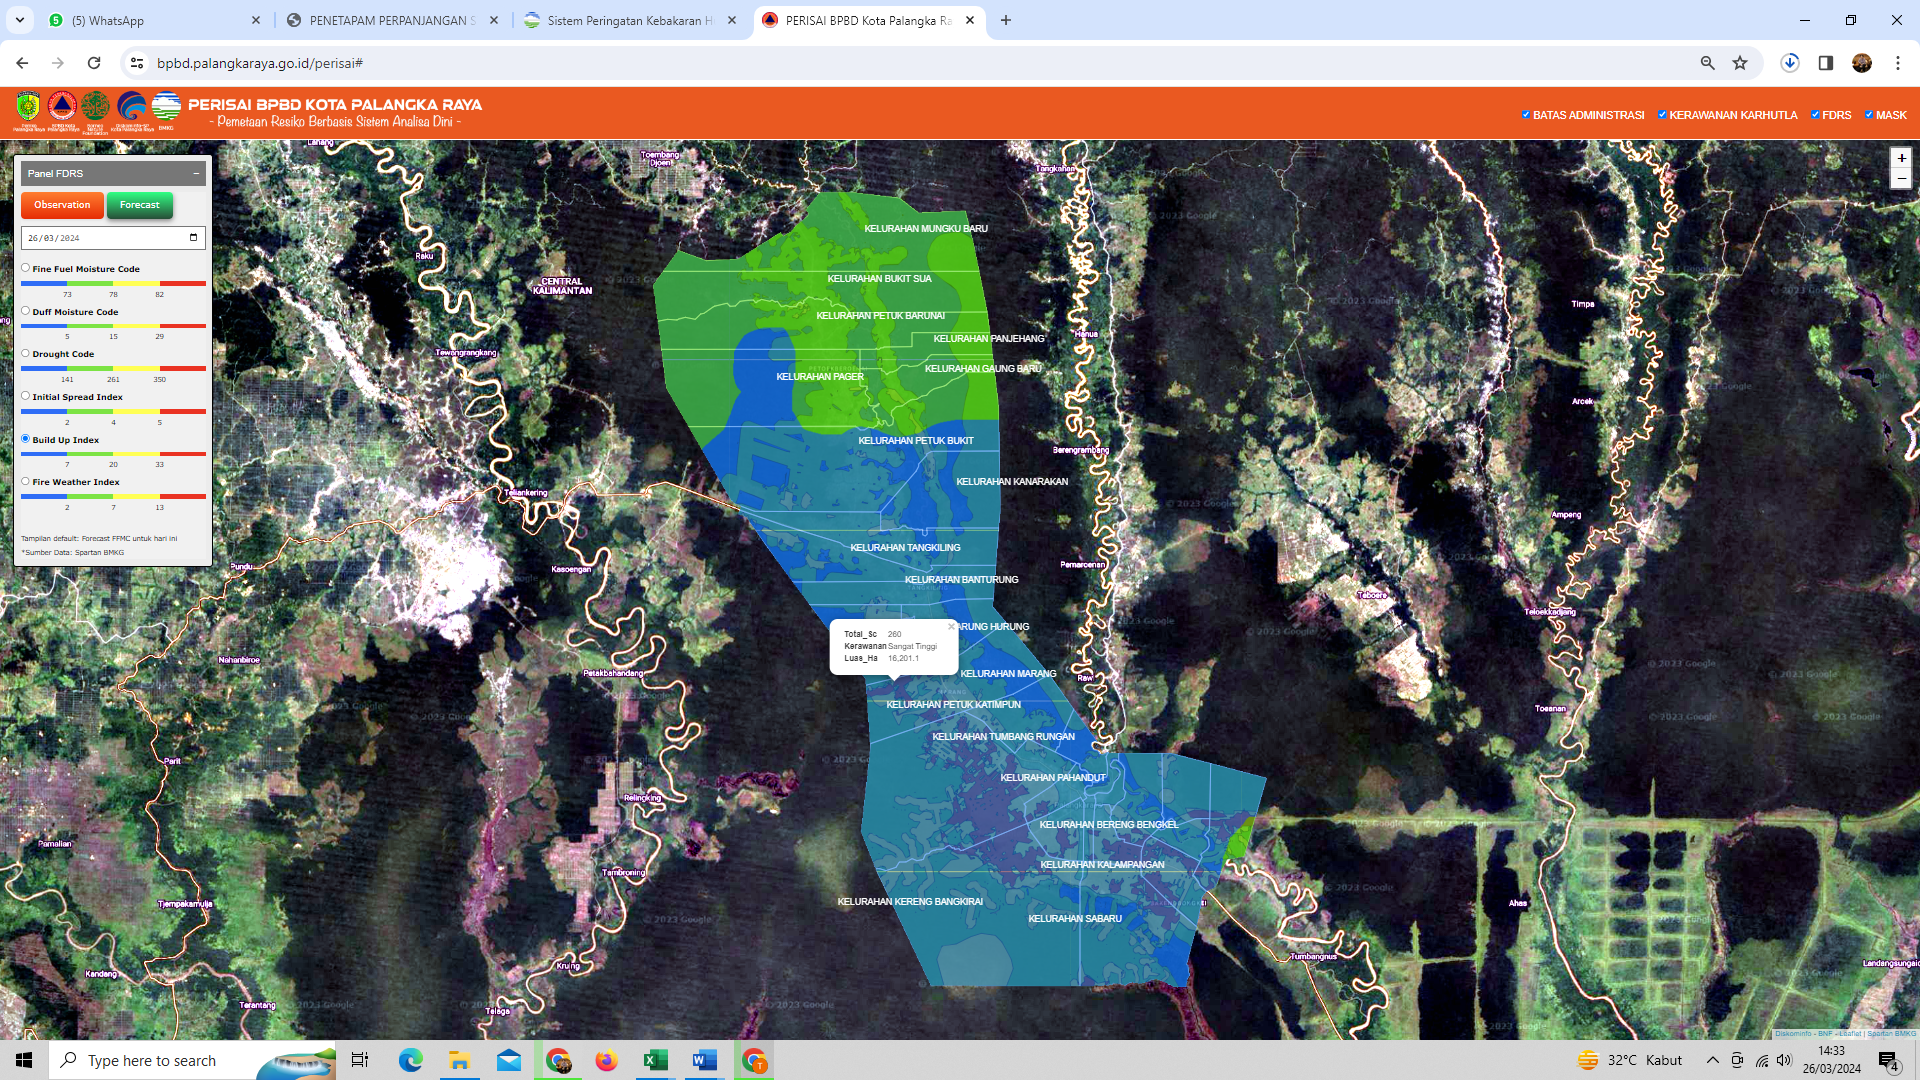
Task: Select Initial Spread Index radio
Action: coord(26,396)
